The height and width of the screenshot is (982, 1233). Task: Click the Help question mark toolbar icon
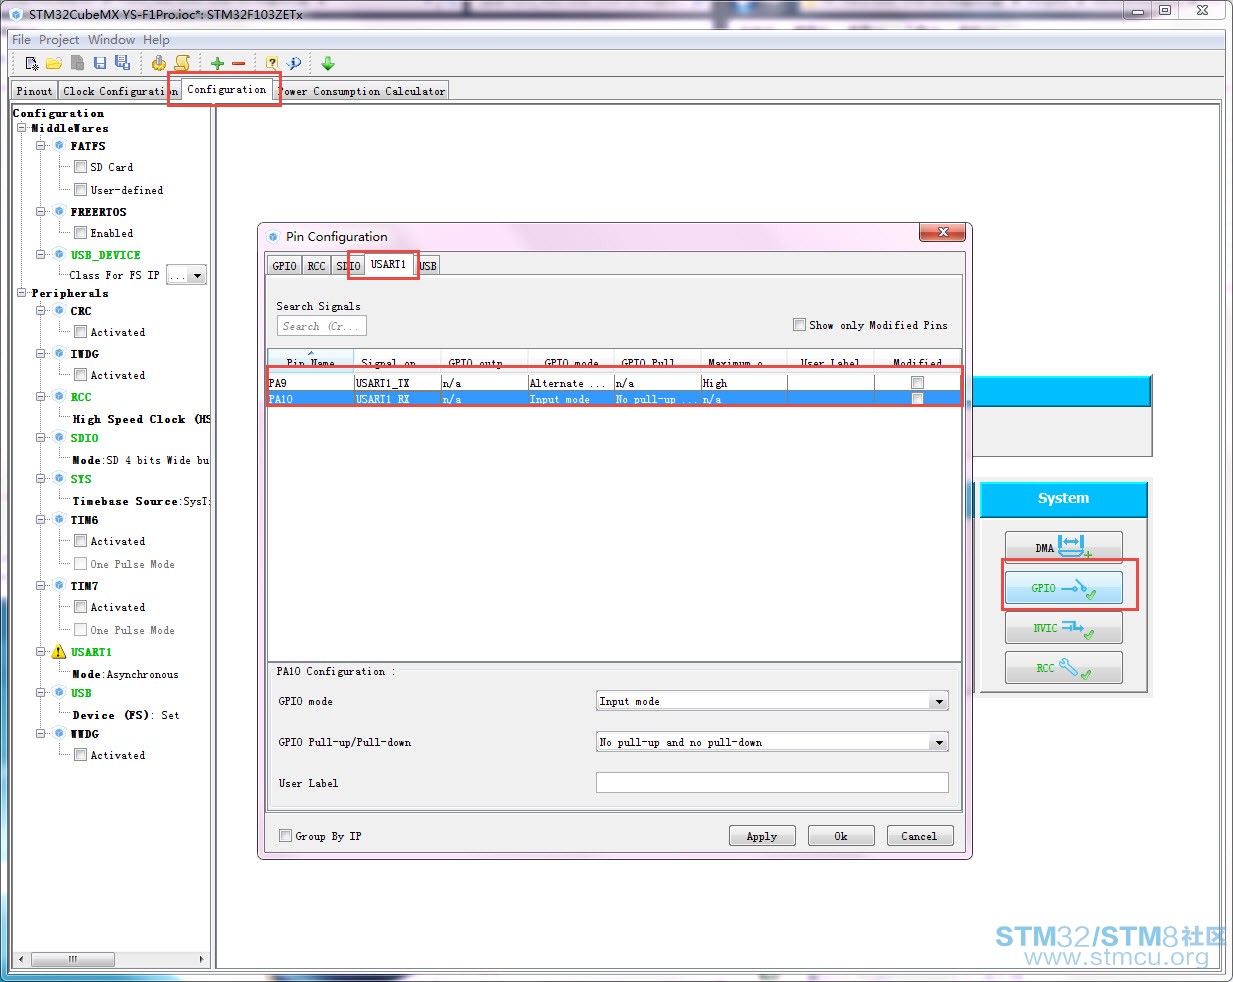pos(271,63)
